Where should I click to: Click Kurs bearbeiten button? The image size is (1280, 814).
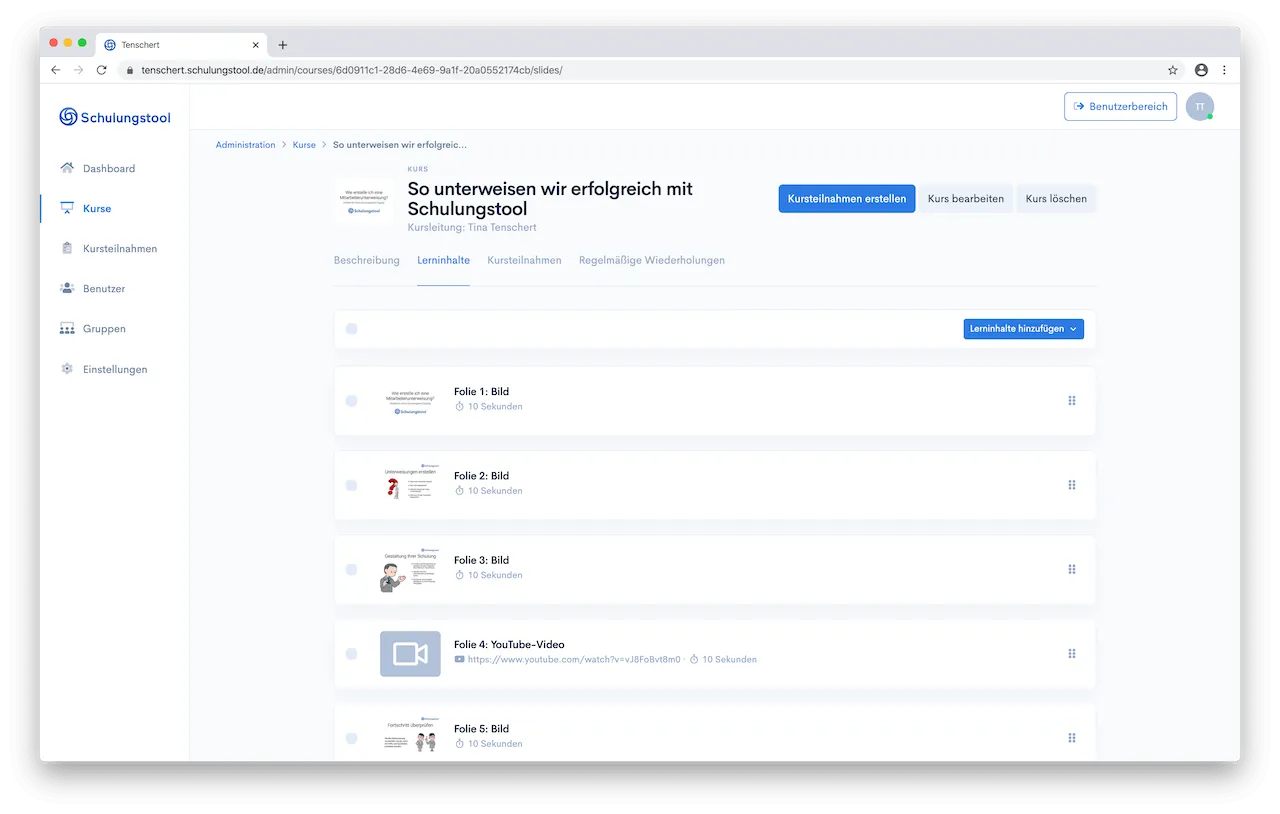[966, 198]
